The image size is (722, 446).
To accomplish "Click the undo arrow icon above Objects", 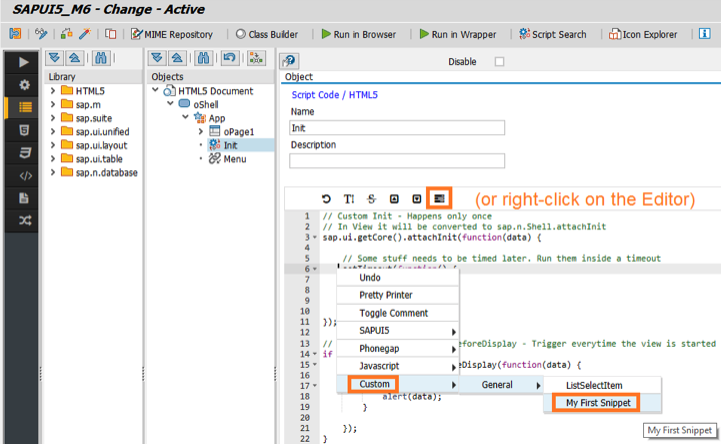I will (x=229, y=58).
